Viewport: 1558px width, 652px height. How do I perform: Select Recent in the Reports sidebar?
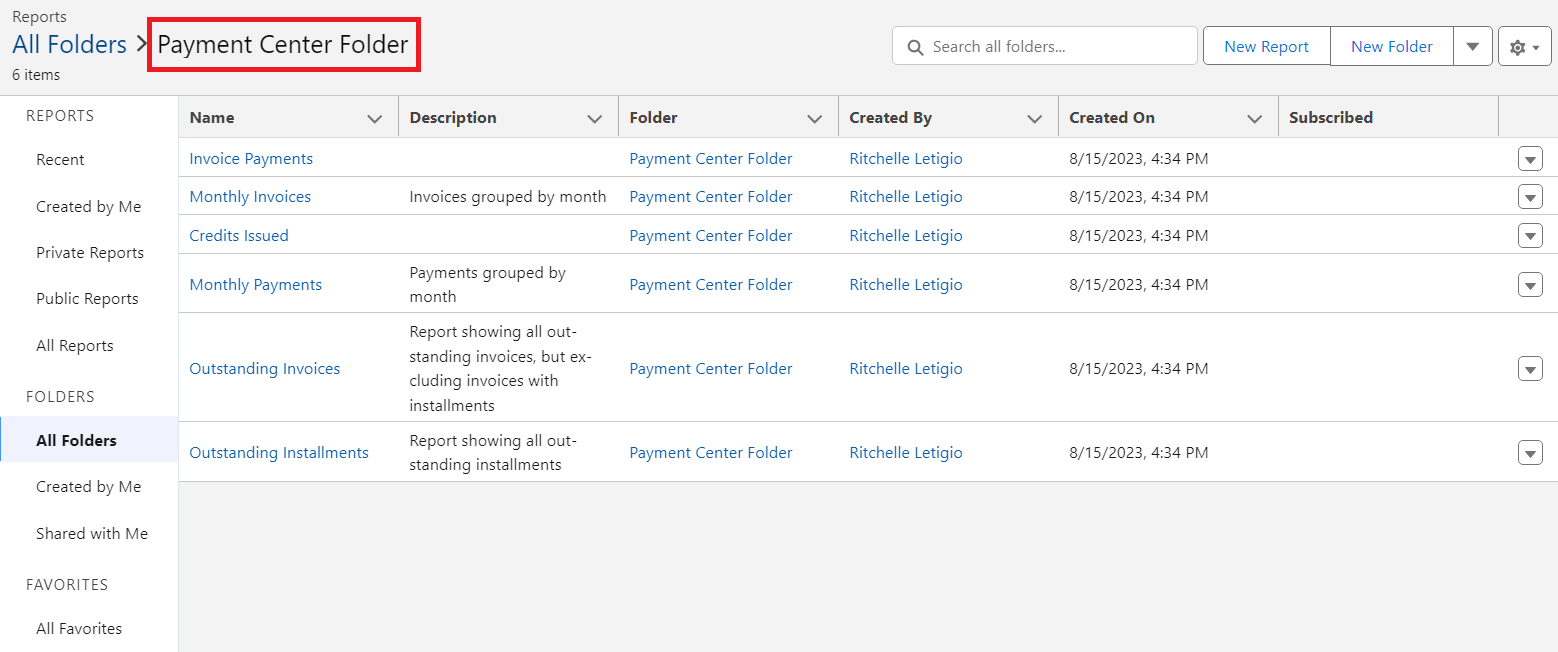60,160
